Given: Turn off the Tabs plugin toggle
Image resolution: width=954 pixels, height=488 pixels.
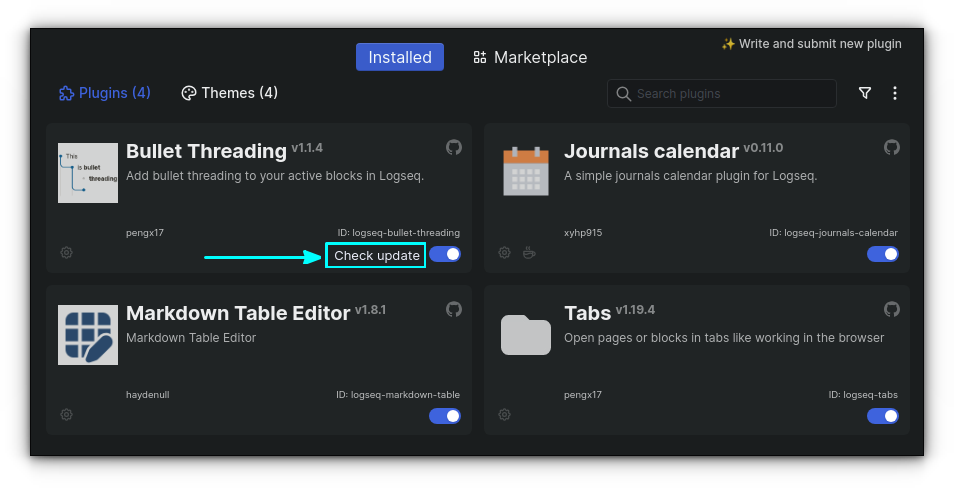Looking at the screenshot, I should (883, 416).
